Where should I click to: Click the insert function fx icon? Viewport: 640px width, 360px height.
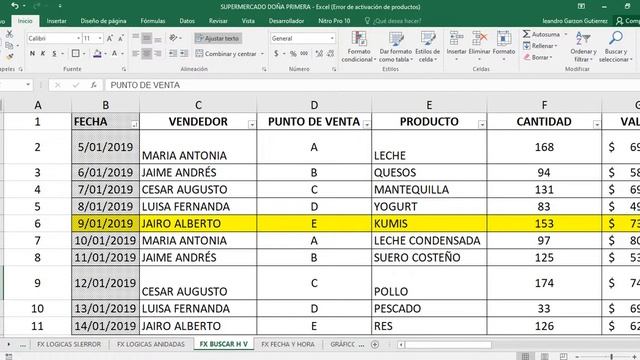pyautogui.click(x=93, y=85)
